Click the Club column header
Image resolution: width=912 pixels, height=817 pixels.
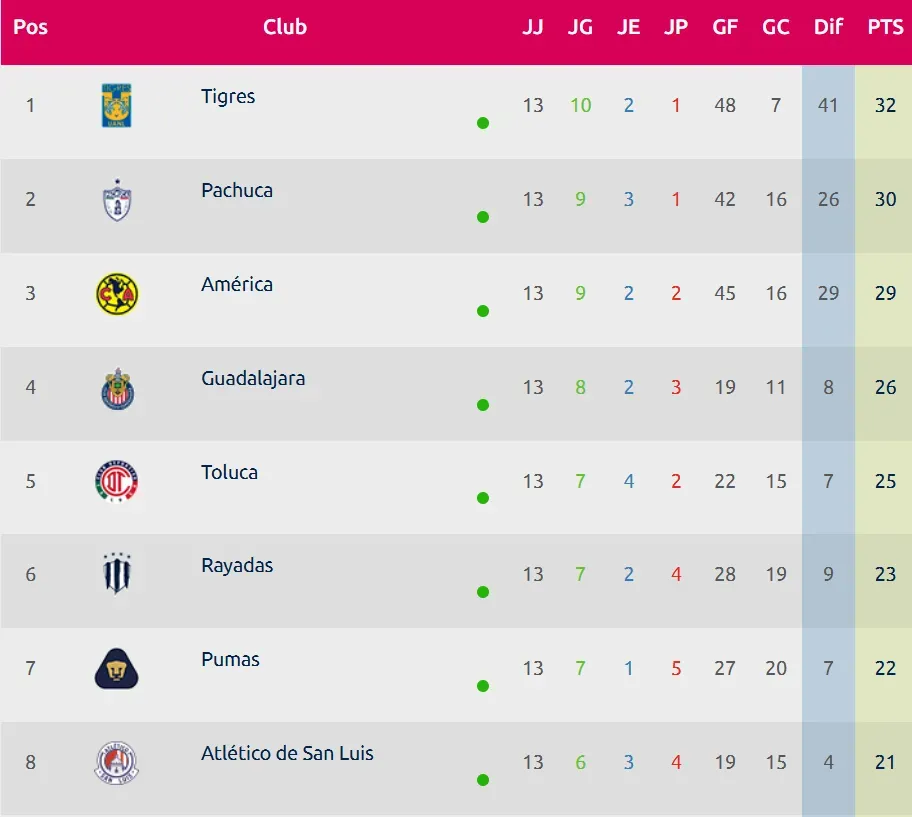[285, 27]
